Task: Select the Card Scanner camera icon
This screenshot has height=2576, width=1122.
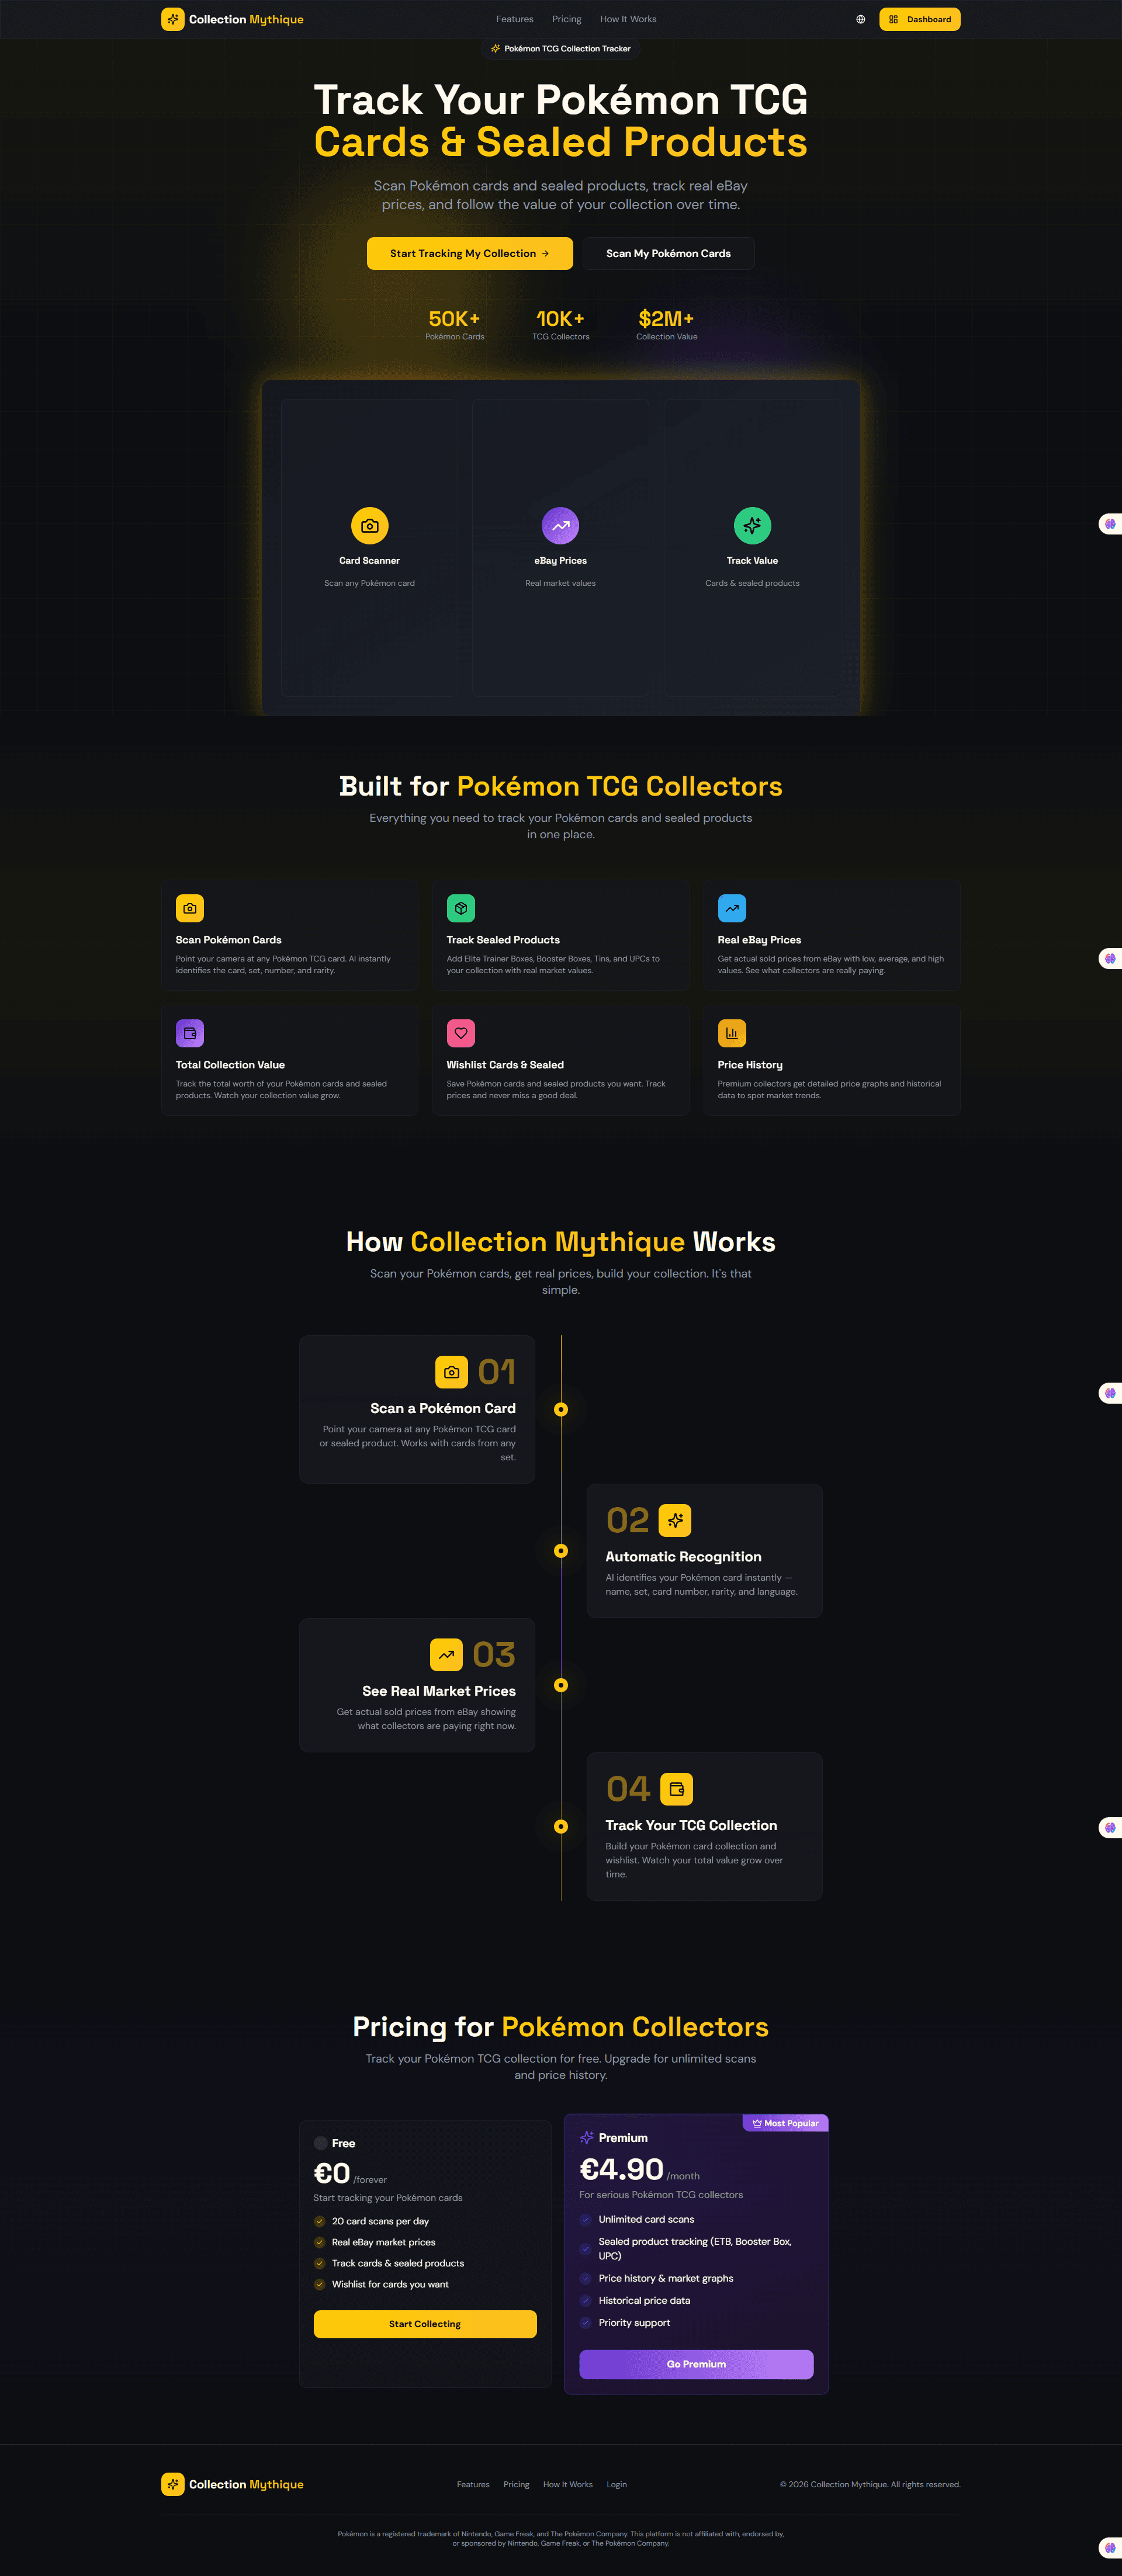Action: 369,525
